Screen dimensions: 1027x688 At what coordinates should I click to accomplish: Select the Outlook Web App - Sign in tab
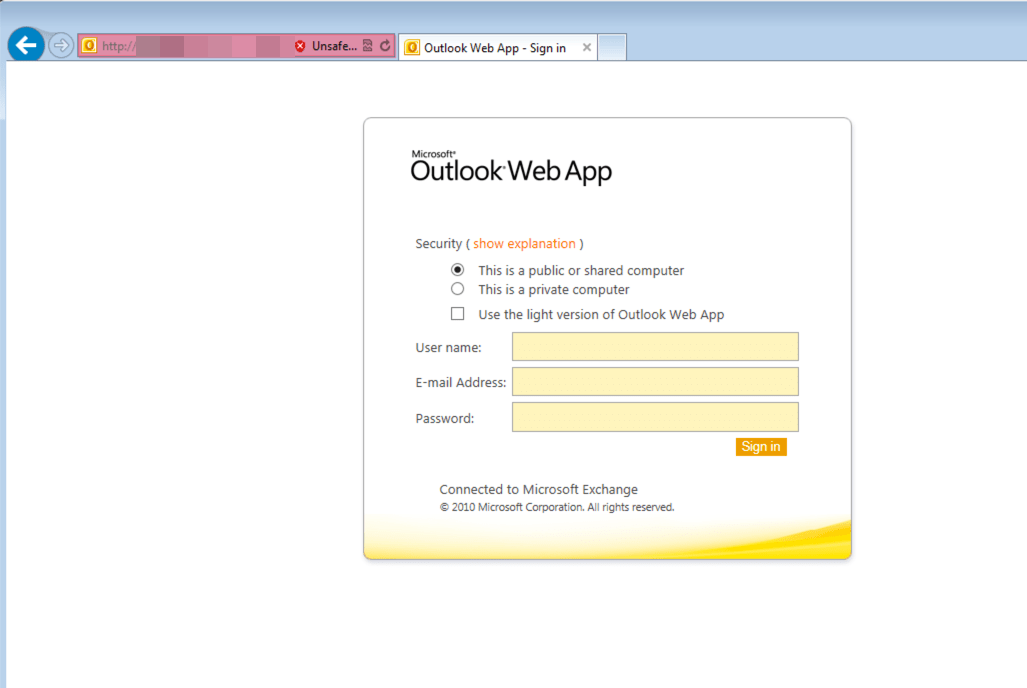pyautogui.click(x=498, y=47)
